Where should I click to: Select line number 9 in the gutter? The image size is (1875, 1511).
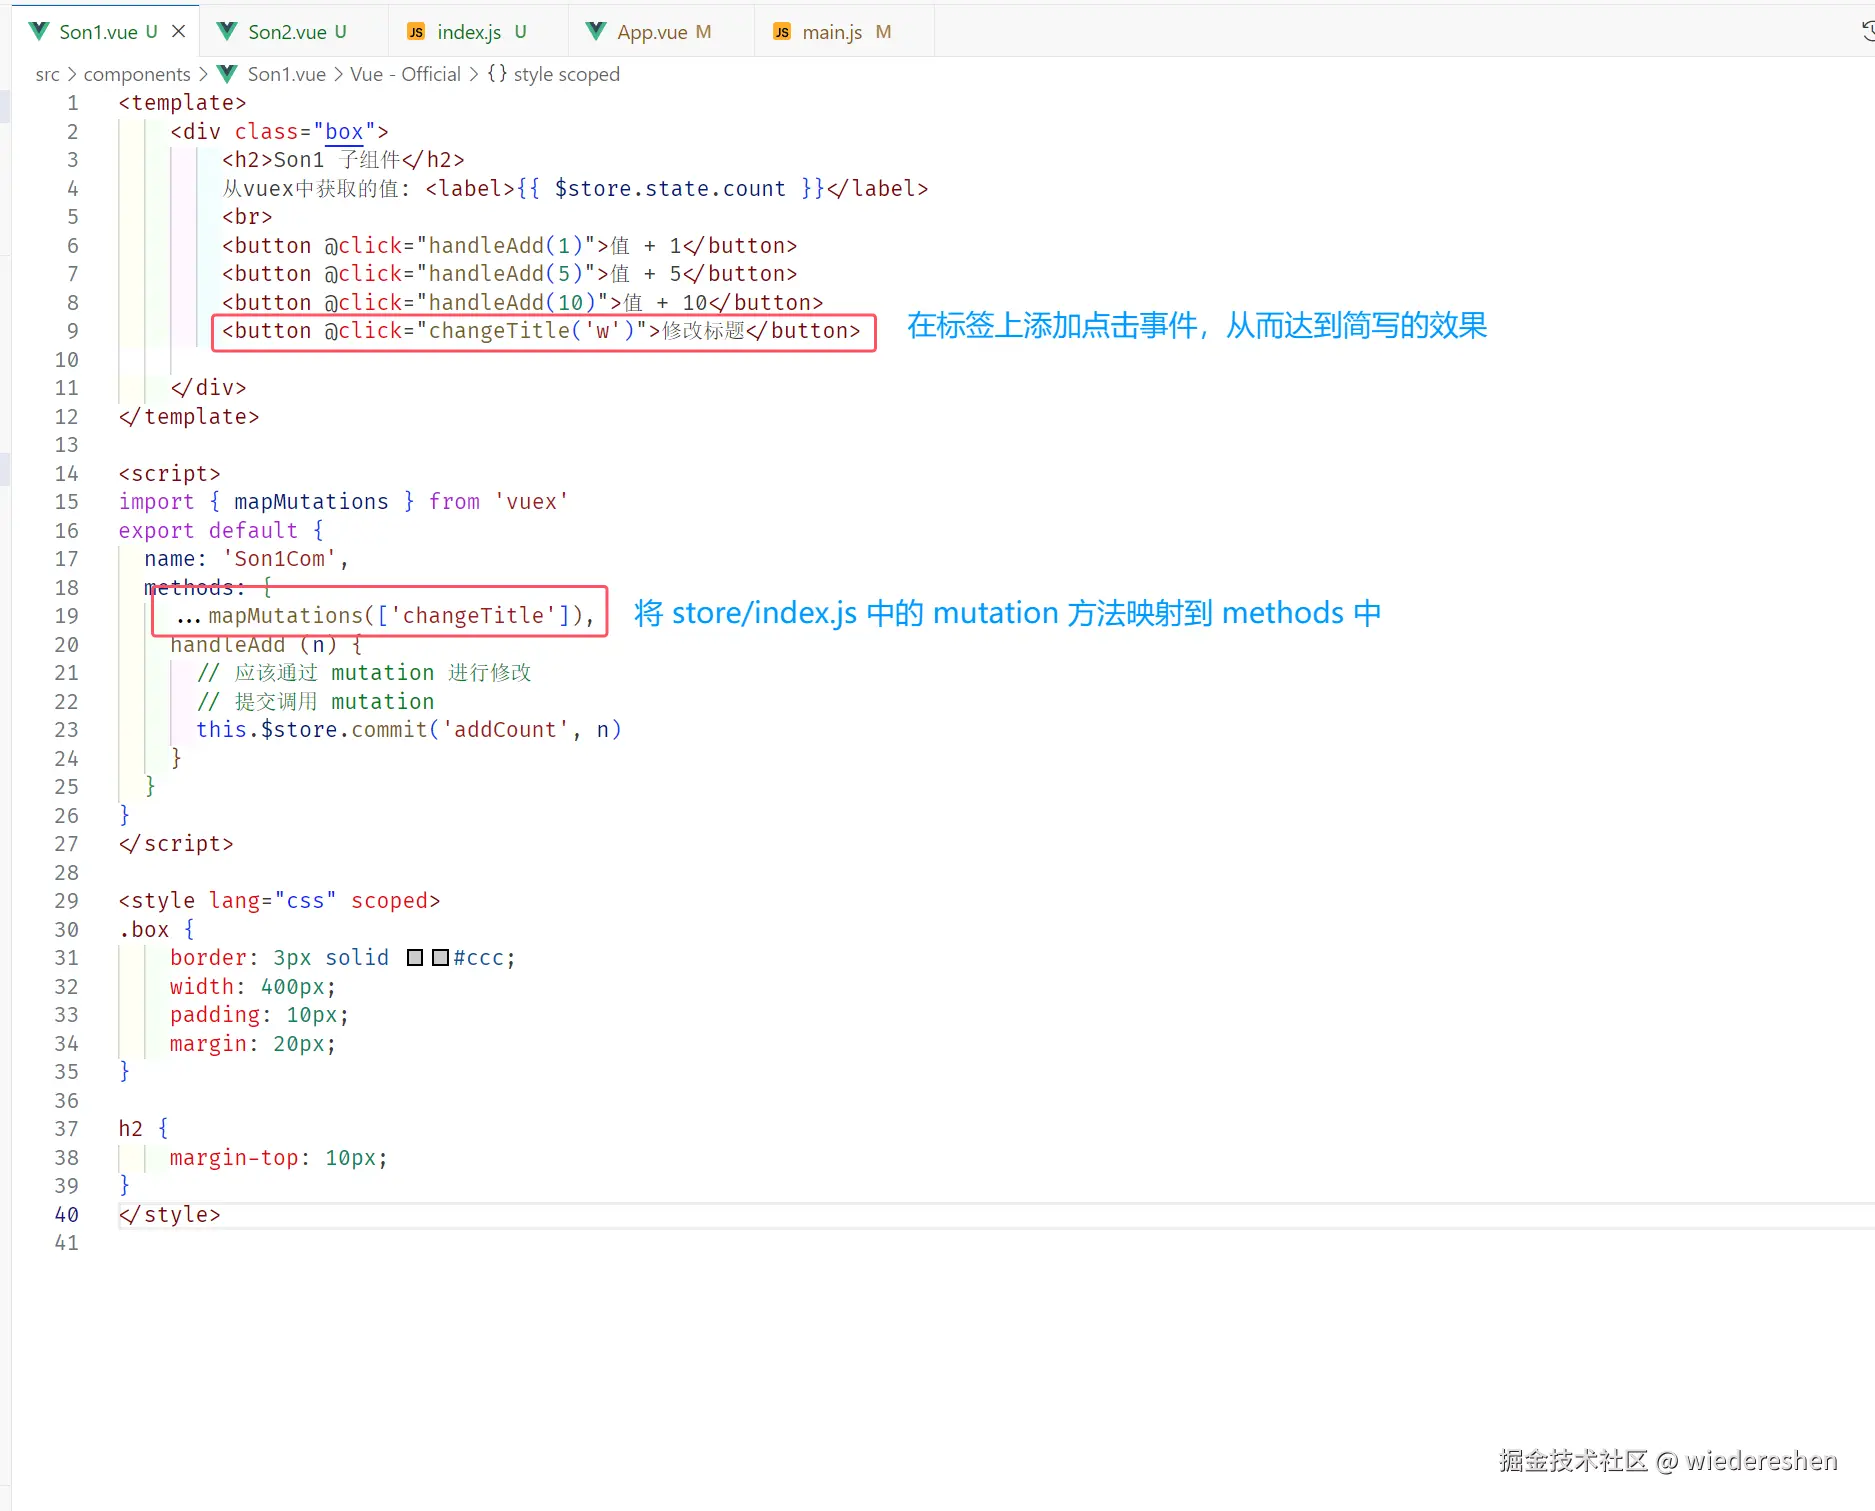[72, 331]
